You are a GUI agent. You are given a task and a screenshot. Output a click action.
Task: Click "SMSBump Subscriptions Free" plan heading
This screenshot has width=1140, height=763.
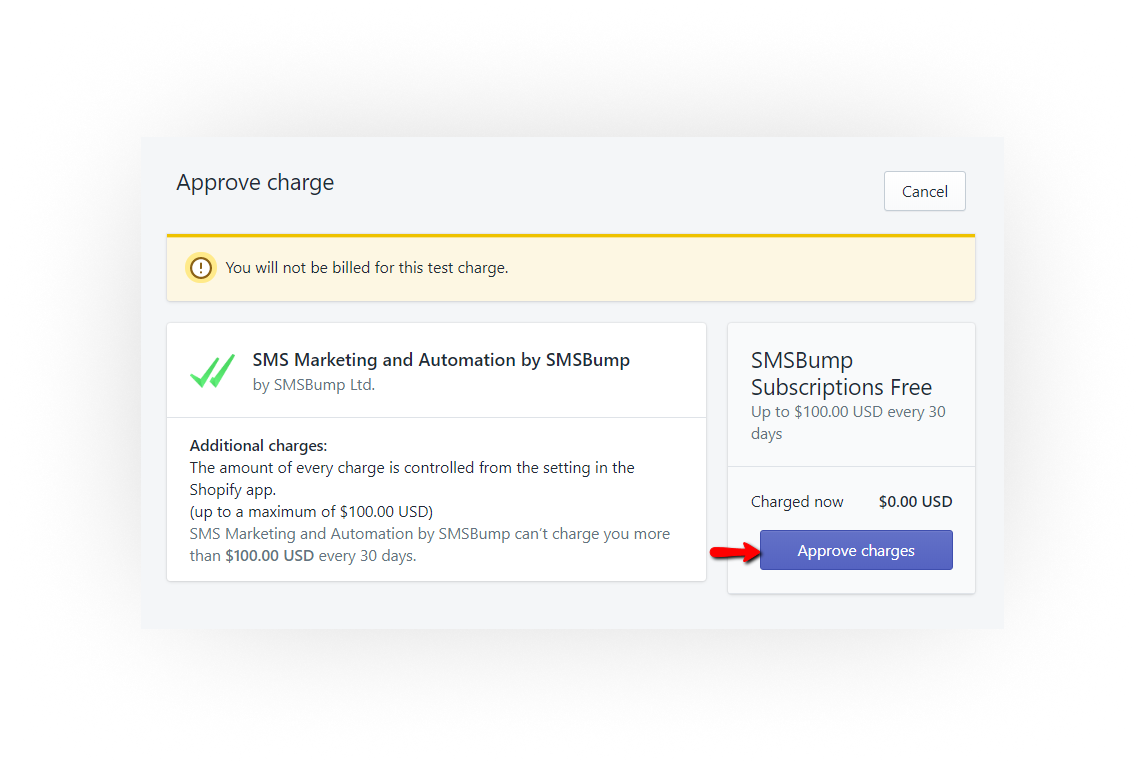tap(841, 373)
